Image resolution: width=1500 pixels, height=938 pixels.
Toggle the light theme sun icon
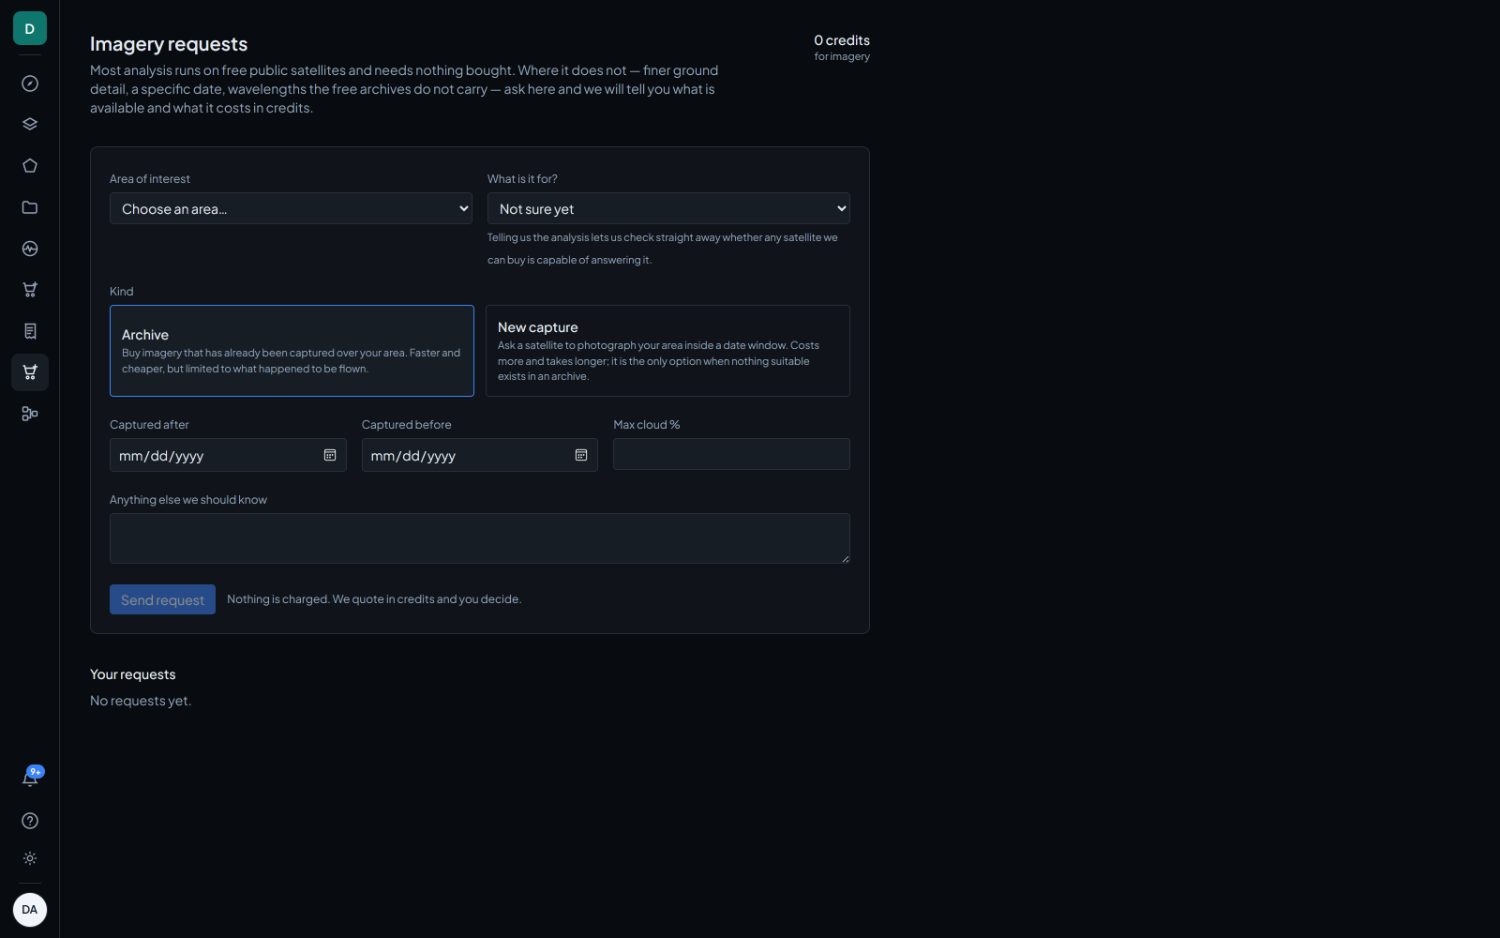(30, 859)
